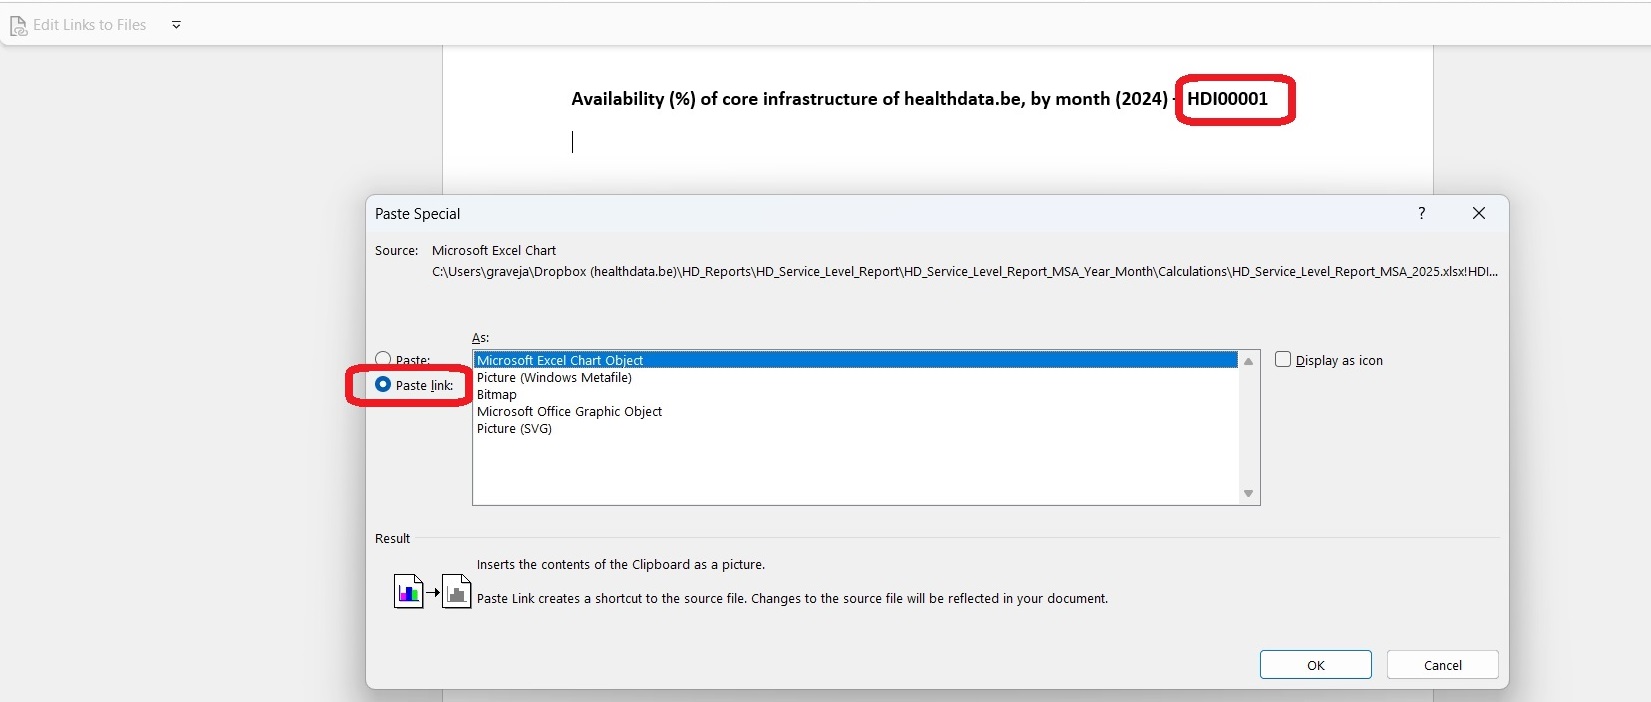This screenshot has width=1651, height=702.
Task: Click the format list scroll down arrow
Action: coord(1248,493)
